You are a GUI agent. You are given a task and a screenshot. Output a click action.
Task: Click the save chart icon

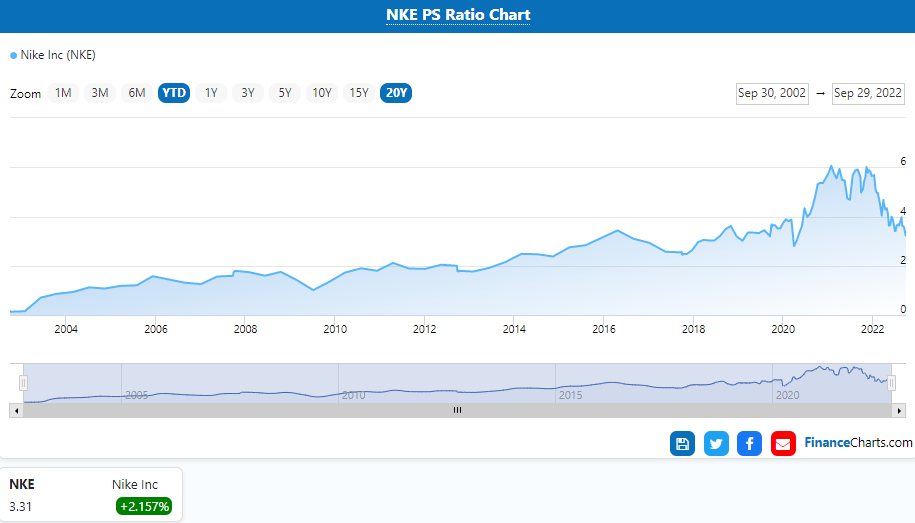[x=682, y=443]
